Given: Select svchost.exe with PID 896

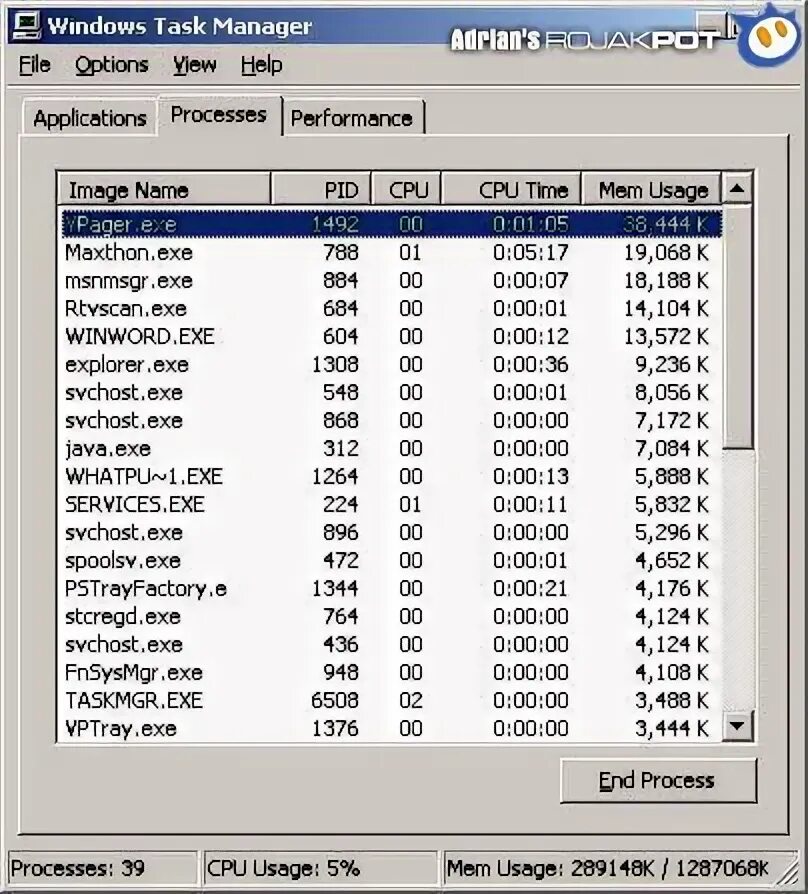Looking at the screenshot, I should (x=390, y=532).
